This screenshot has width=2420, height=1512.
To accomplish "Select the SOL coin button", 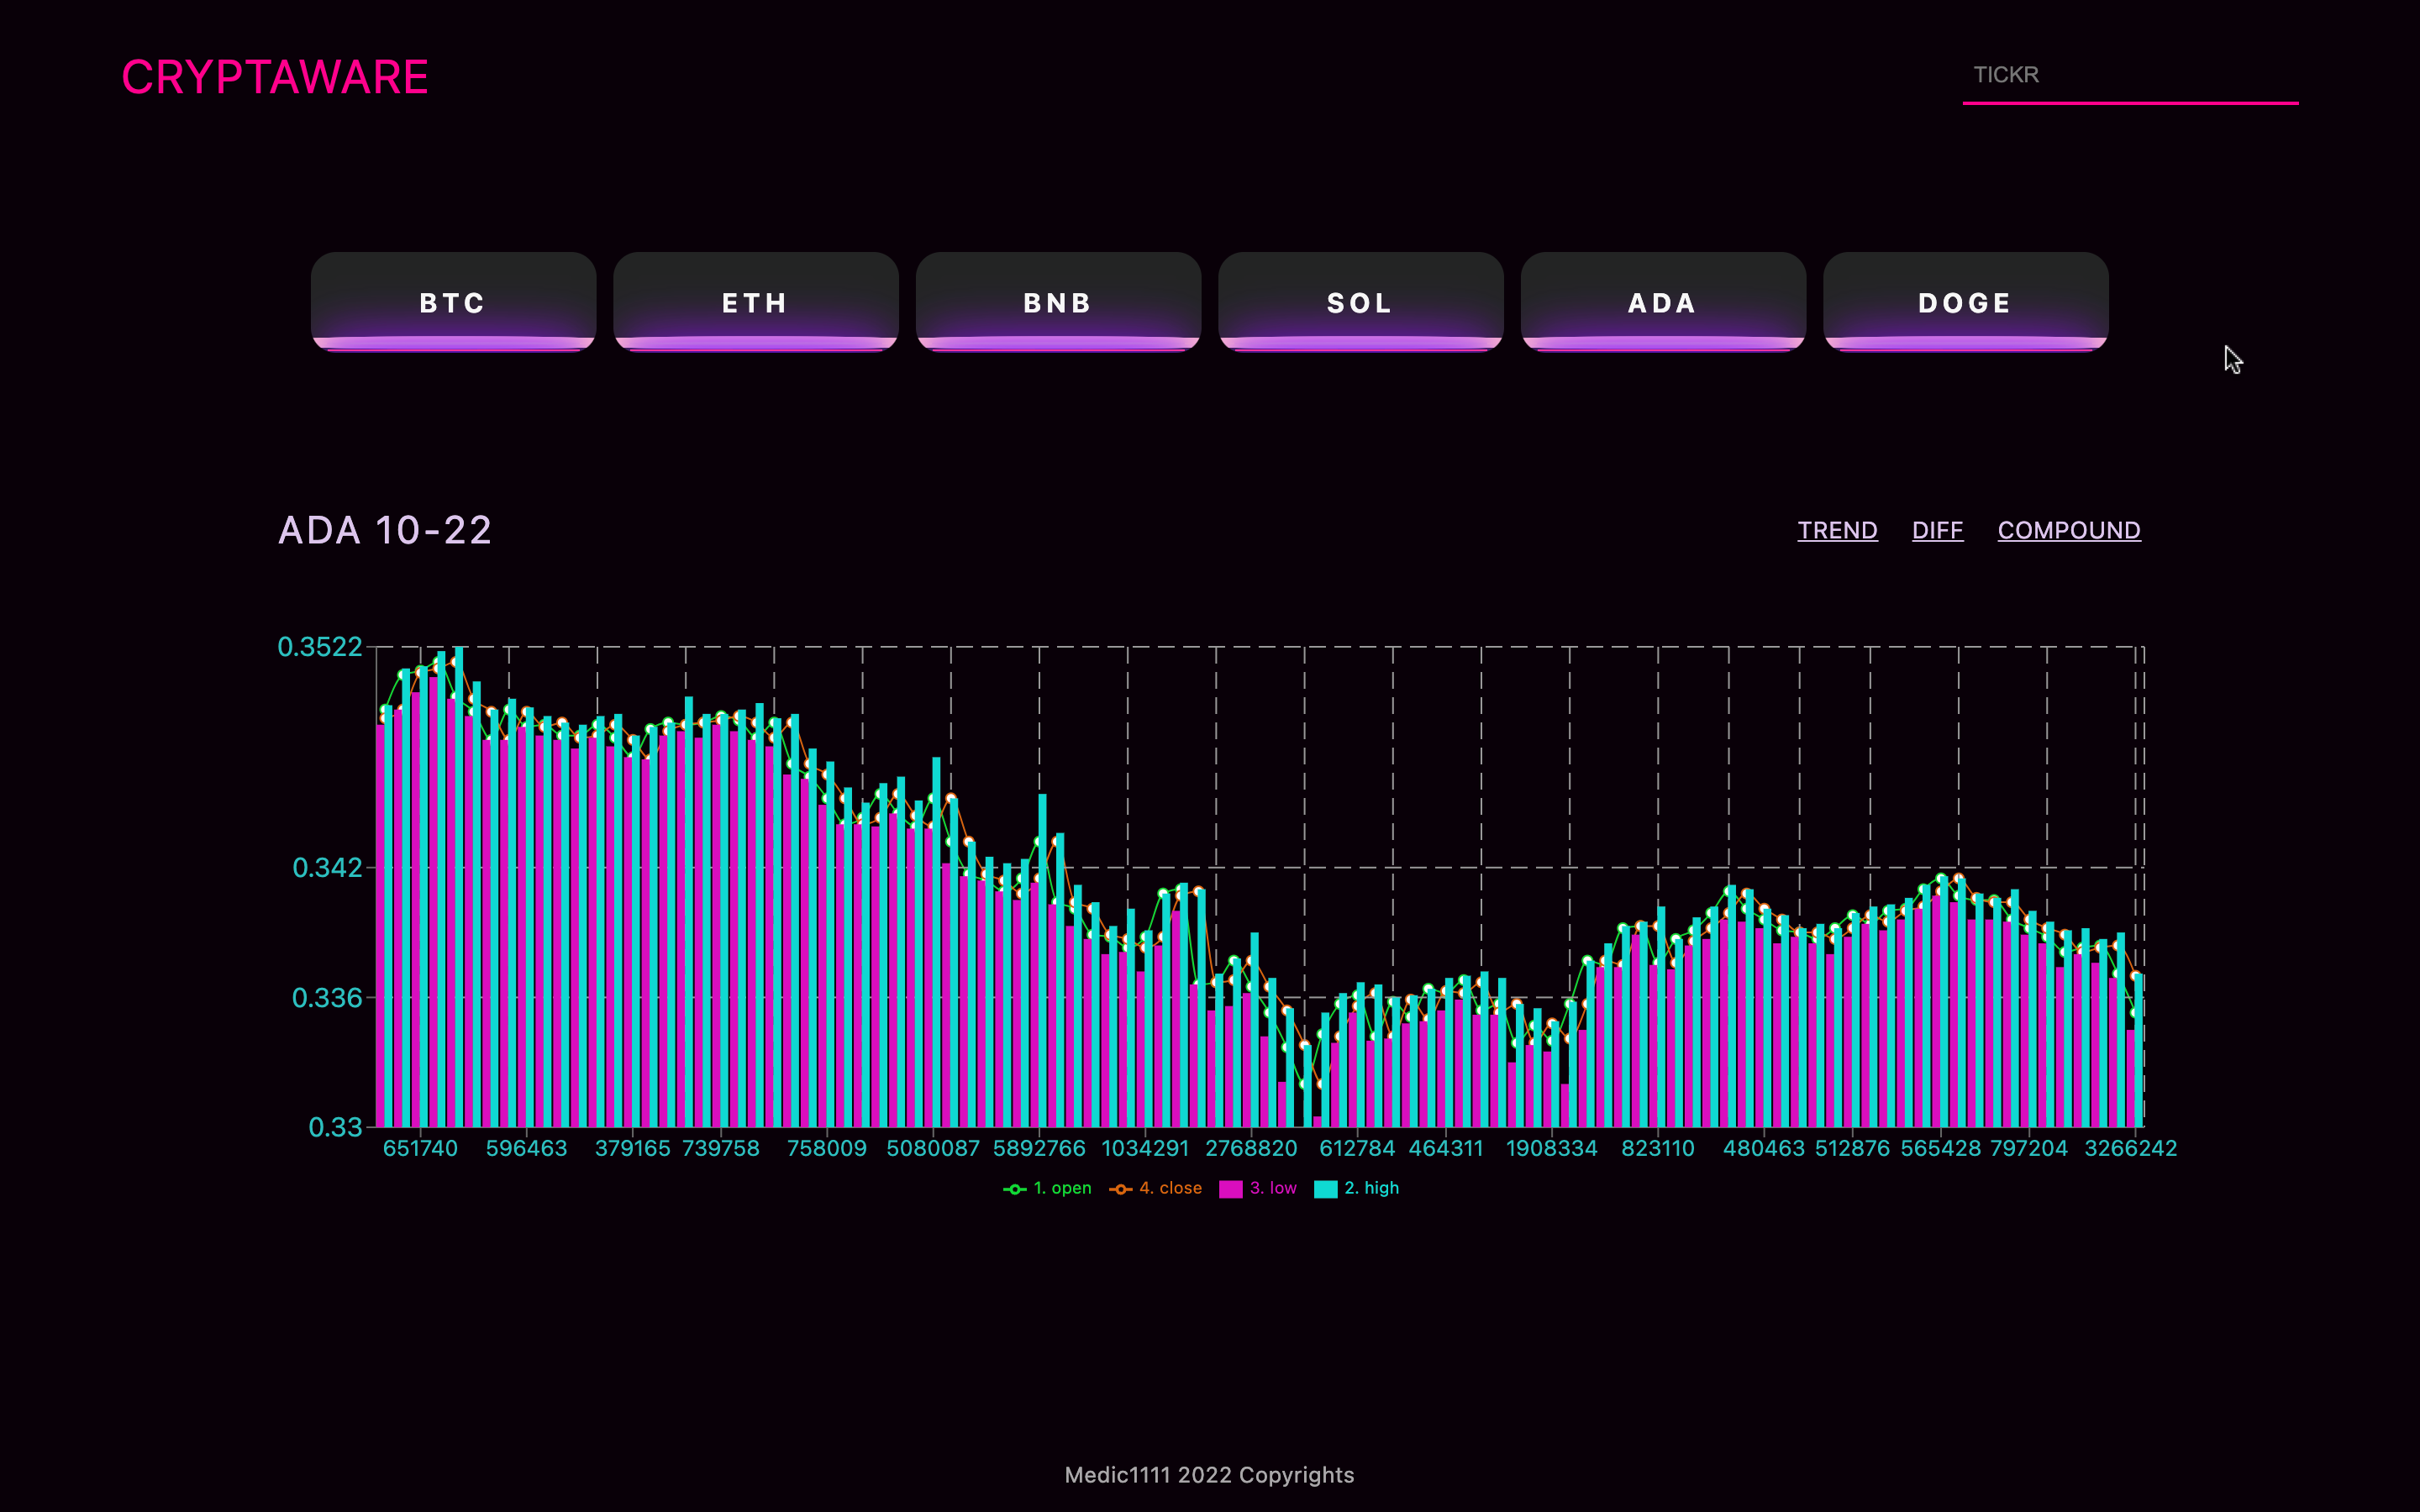I will point(1360,302).
